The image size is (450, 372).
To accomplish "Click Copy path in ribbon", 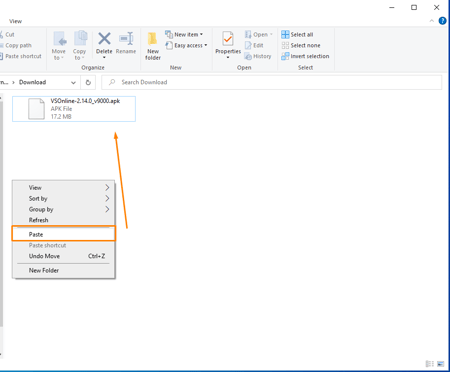I will (16, 45).
